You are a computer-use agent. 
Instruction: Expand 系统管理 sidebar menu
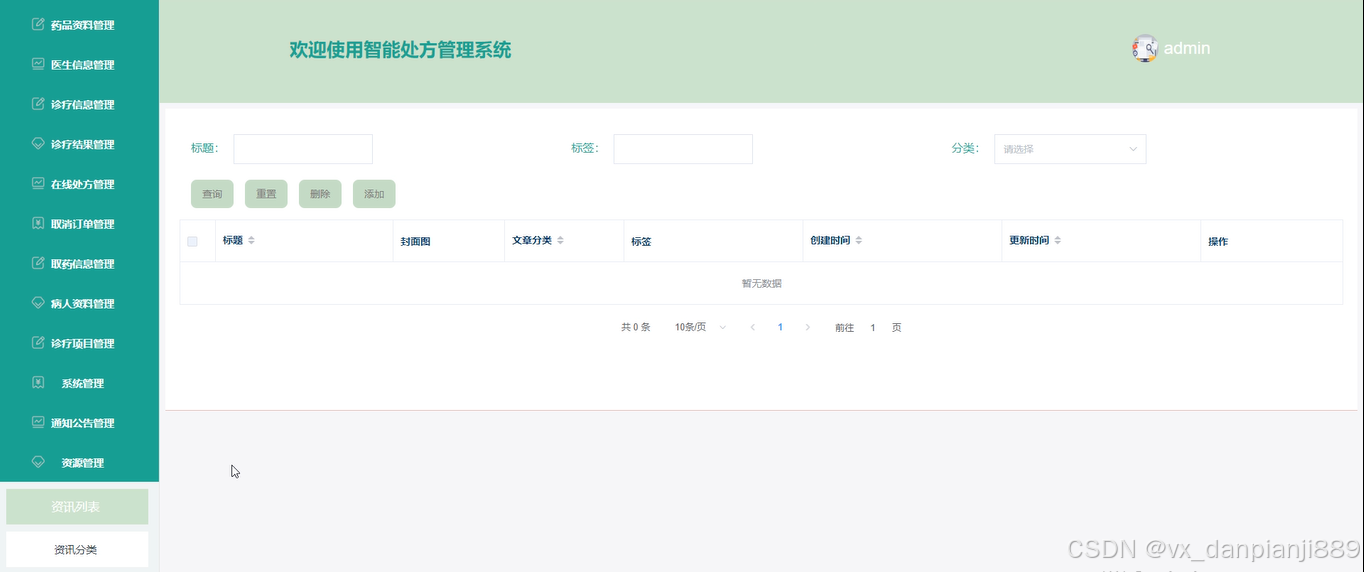[x=79, y=383]
